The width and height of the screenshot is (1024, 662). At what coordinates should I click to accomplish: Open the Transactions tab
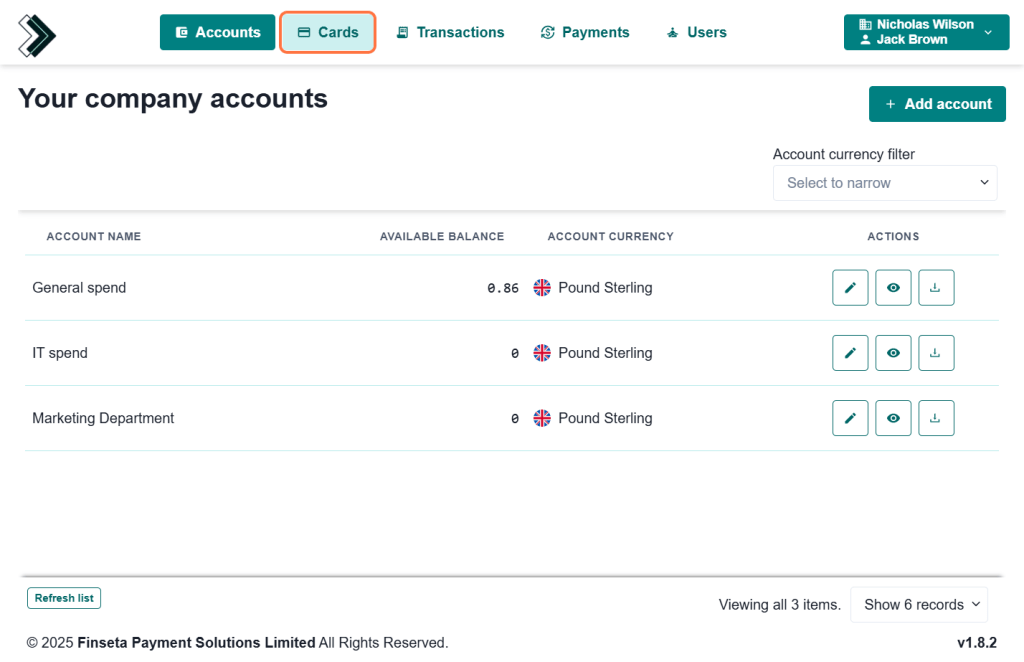pos(450,32)
